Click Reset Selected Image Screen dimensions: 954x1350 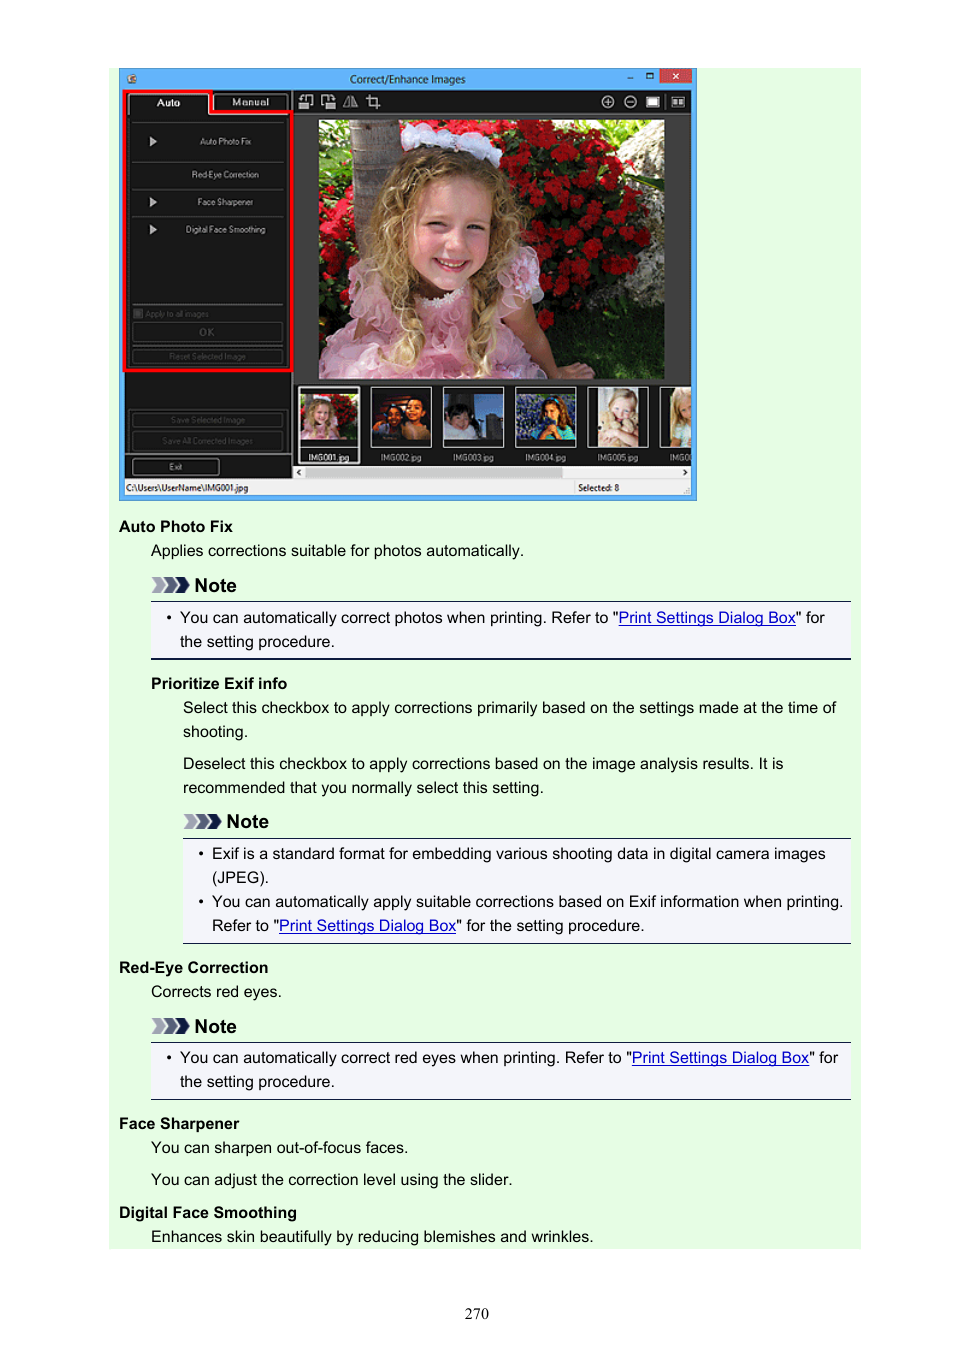[x=207, y=357]
